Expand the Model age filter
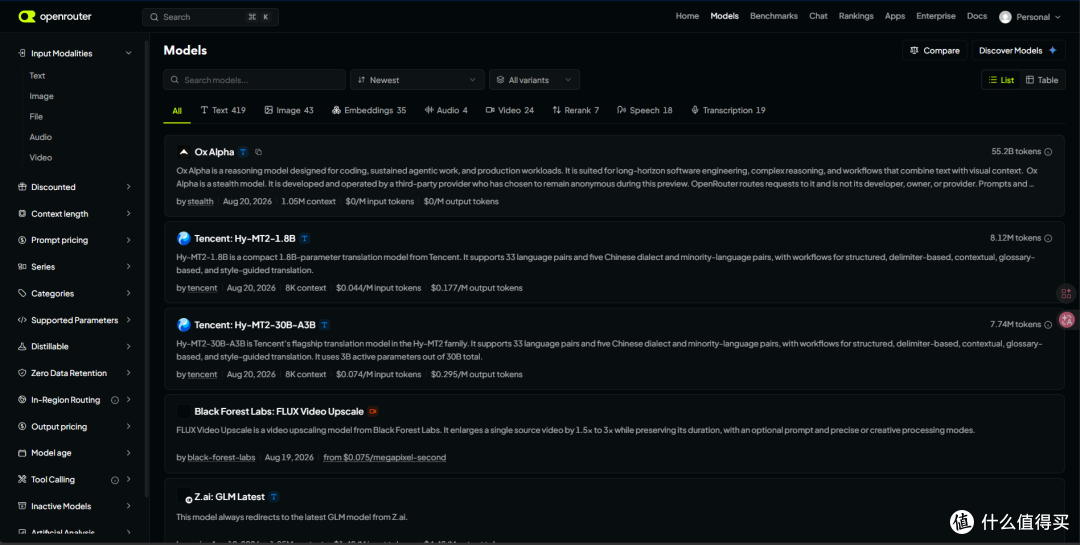Screen dimensions: 1080x545 pos(75,453)
